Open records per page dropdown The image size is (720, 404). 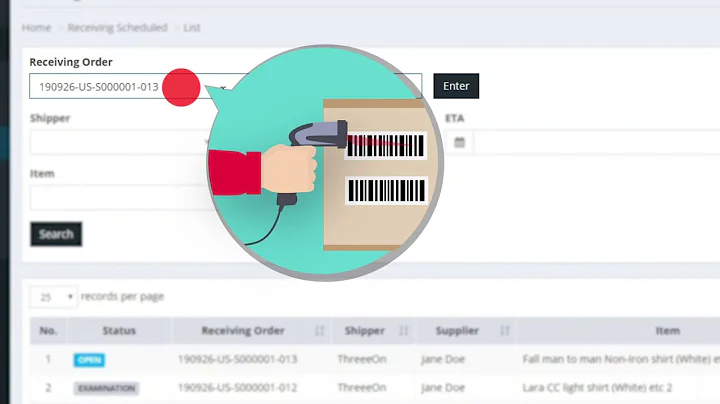point(53,297)
